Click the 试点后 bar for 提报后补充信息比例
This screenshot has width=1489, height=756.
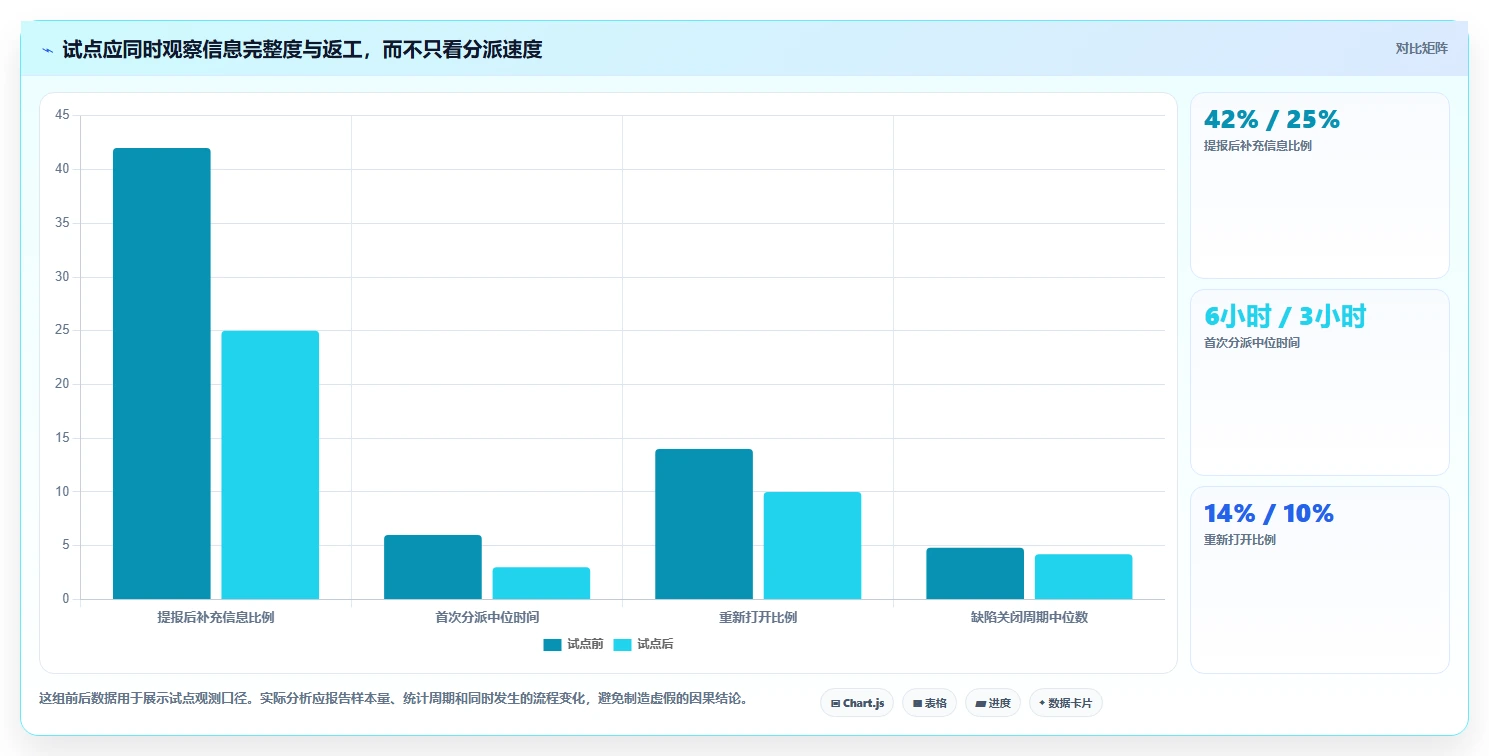270,465
